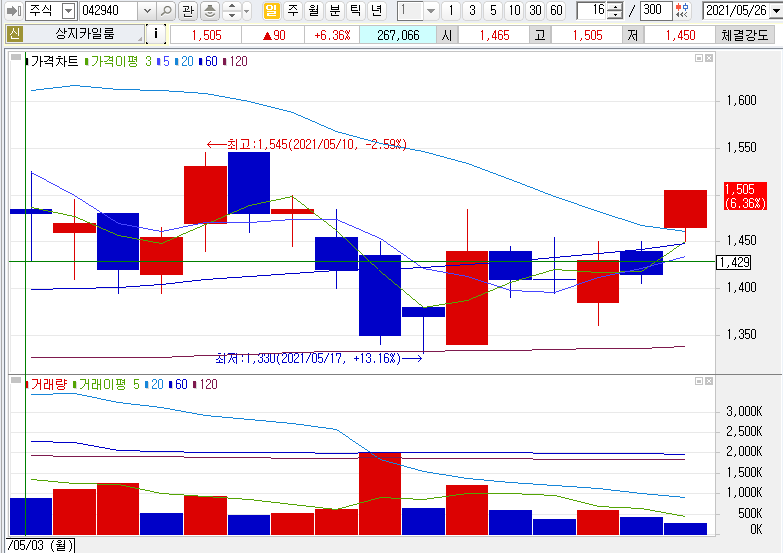The image size is (783, 553).
Task: Switch to 틱 tick chart period
Action: (356, 10)
